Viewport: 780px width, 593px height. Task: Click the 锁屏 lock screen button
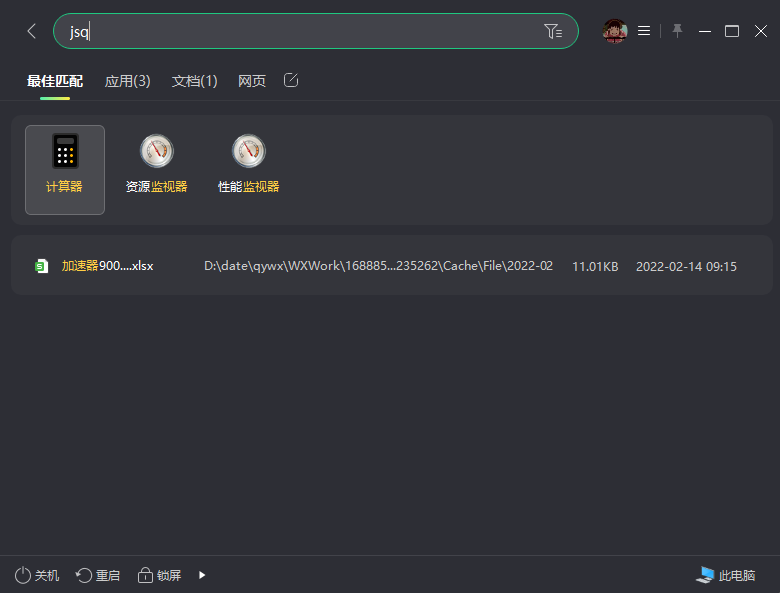(x=160, y=575)
